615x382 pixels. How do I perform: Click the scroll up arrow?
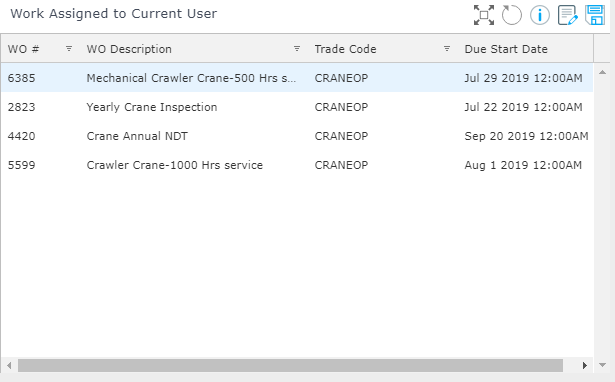tap(602, 72)
